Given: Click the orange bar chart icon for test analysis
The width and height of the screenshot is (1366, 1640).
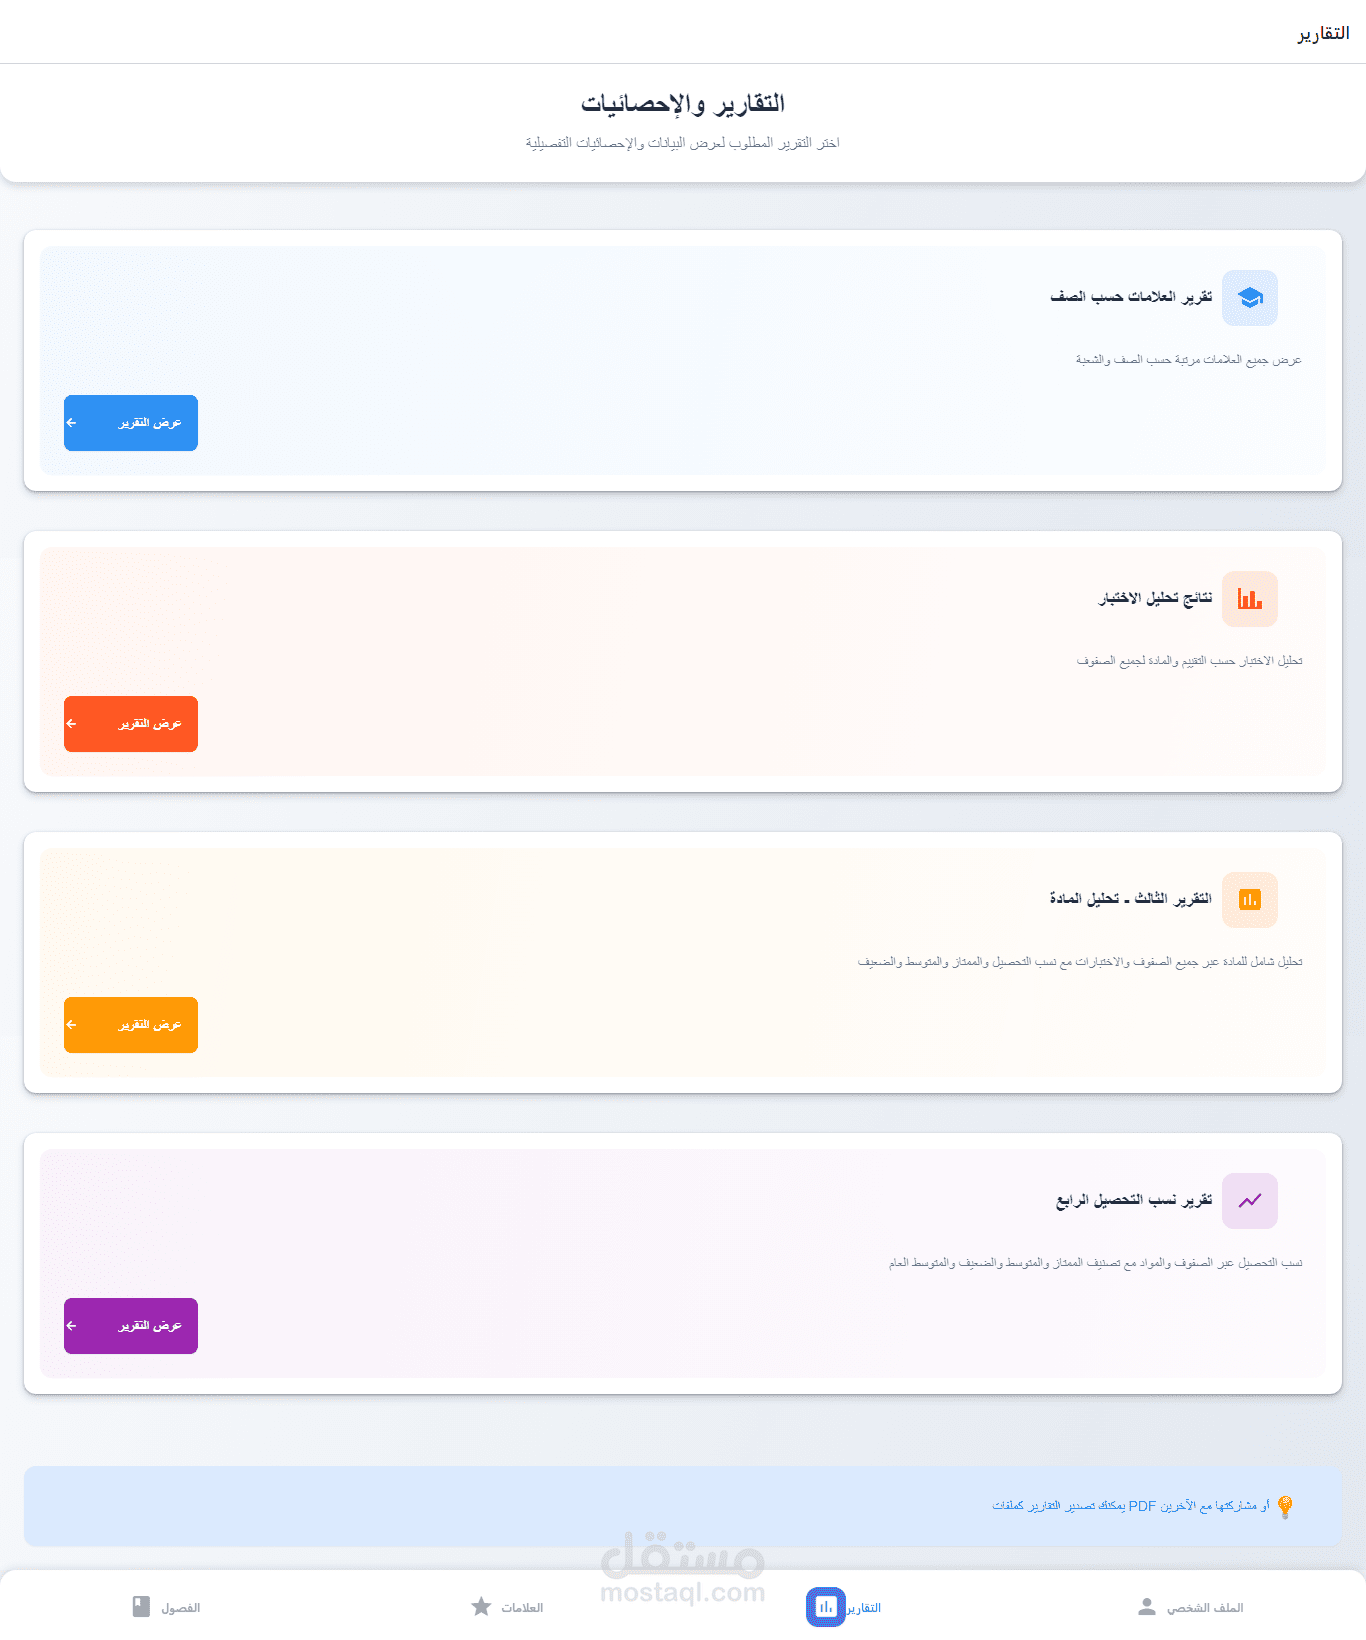Looking at the screenshot, I should (1250, 599).
